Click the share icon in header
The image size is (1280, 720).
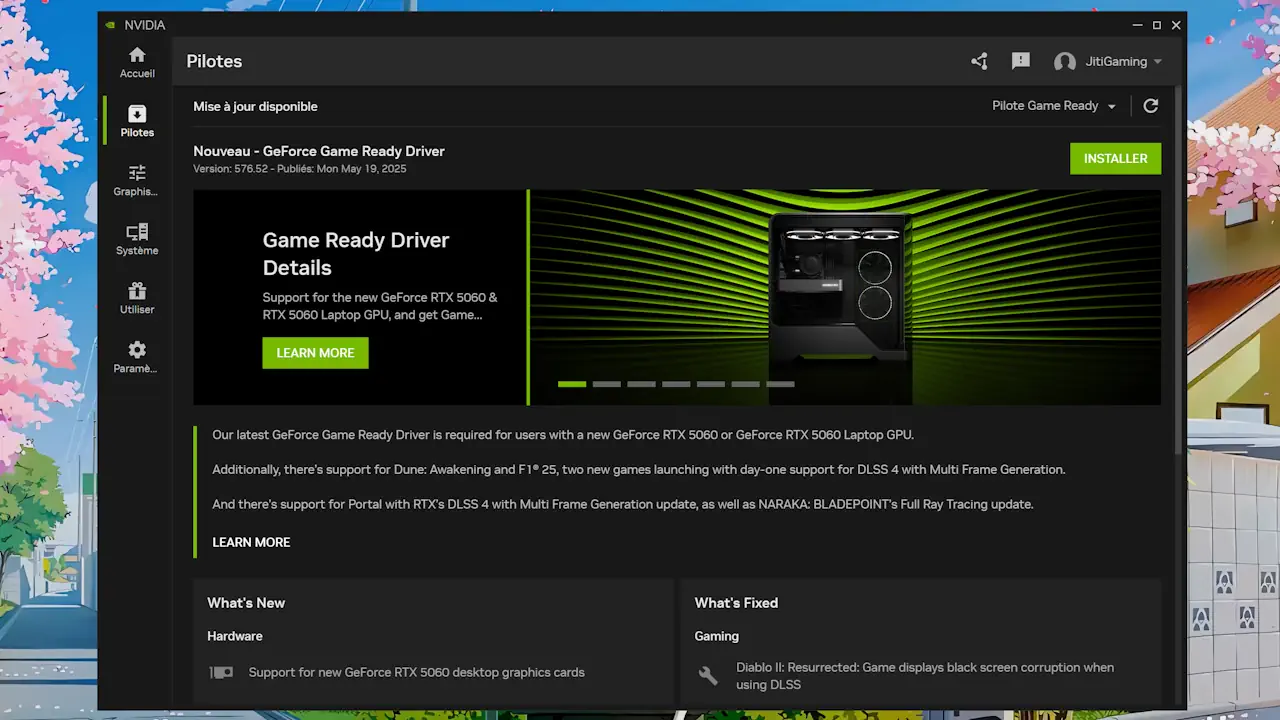[979, 61]
